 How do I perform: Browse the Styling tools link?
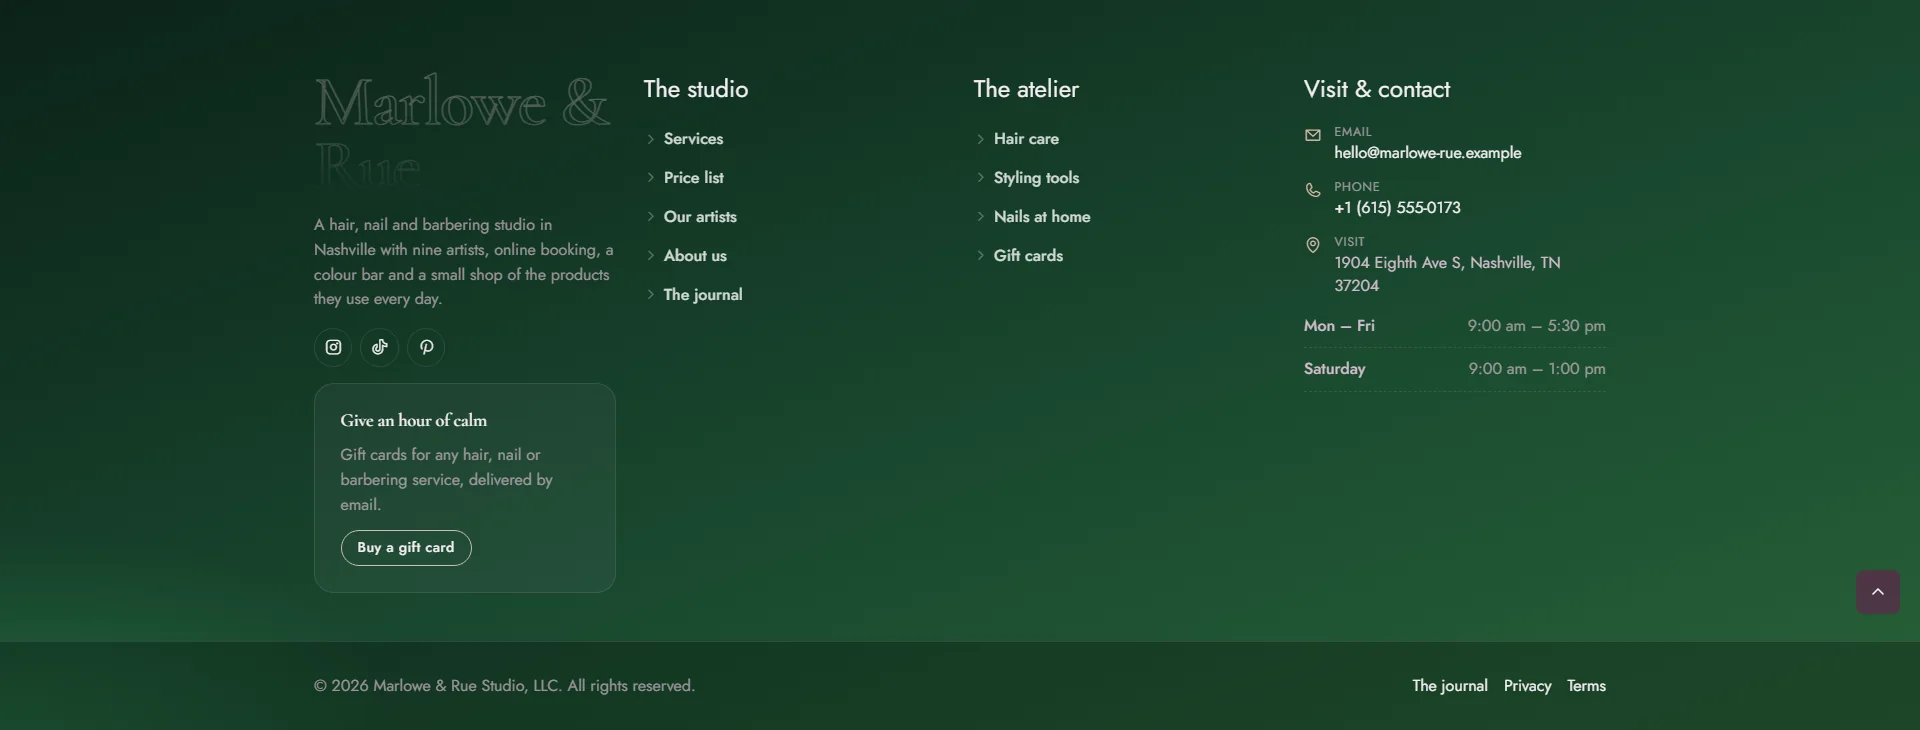click(1036, 178)
